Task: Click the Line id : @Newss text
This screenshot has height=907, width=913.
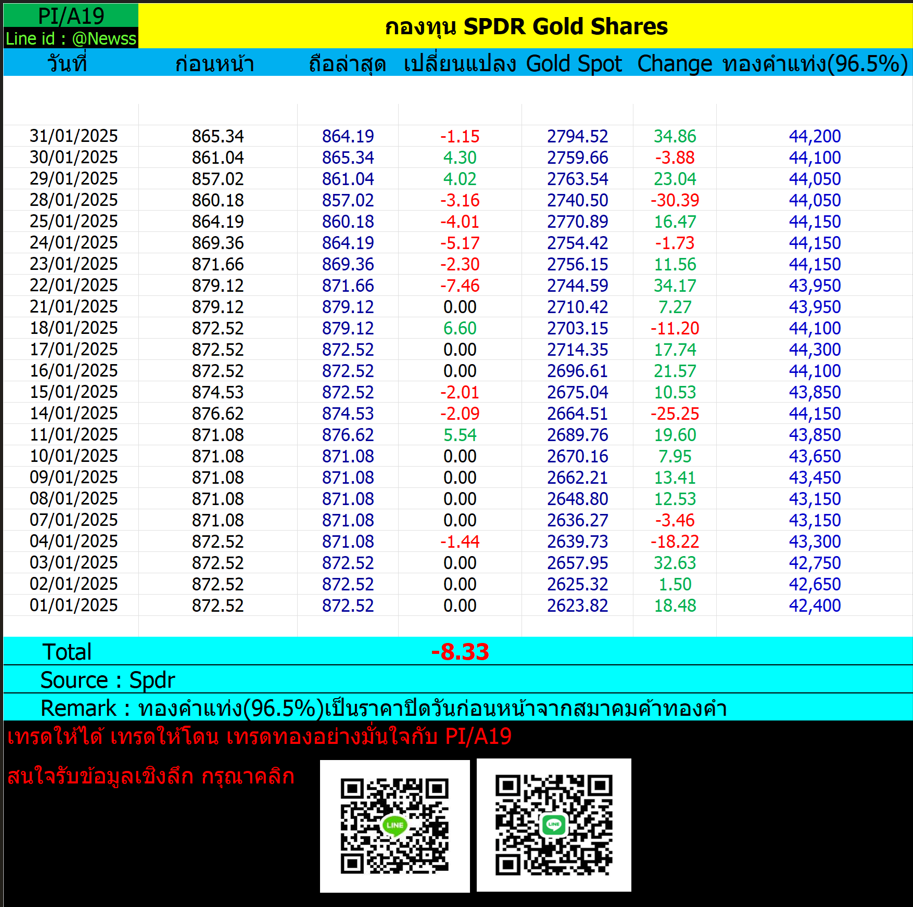Action: point(71,38)
